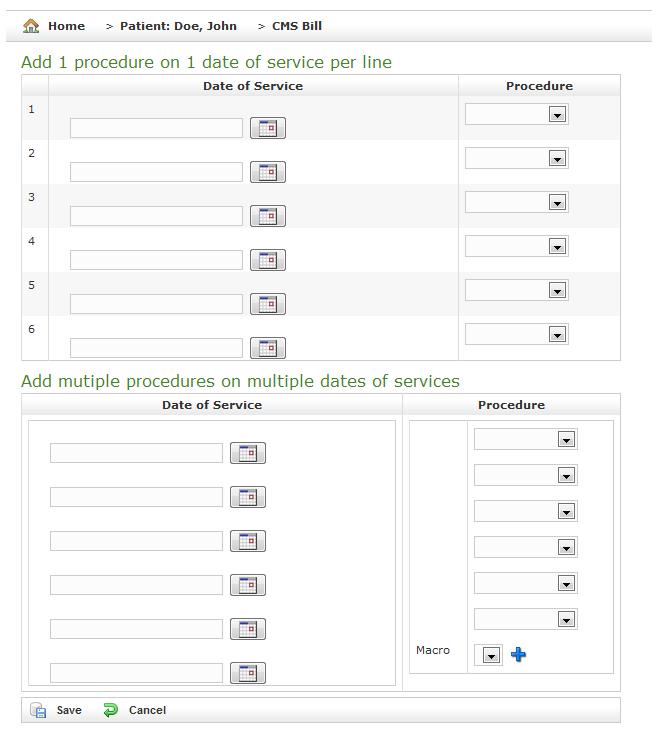This screenshot has height=738, width=665.
Task: Click the green Cancel arrow icon
Action: click(111, 710)
